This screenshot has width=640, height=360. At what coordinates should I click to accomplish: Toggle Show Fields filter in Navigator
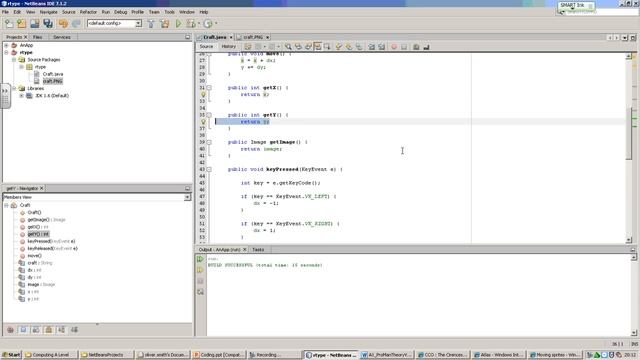pos(23,330)
